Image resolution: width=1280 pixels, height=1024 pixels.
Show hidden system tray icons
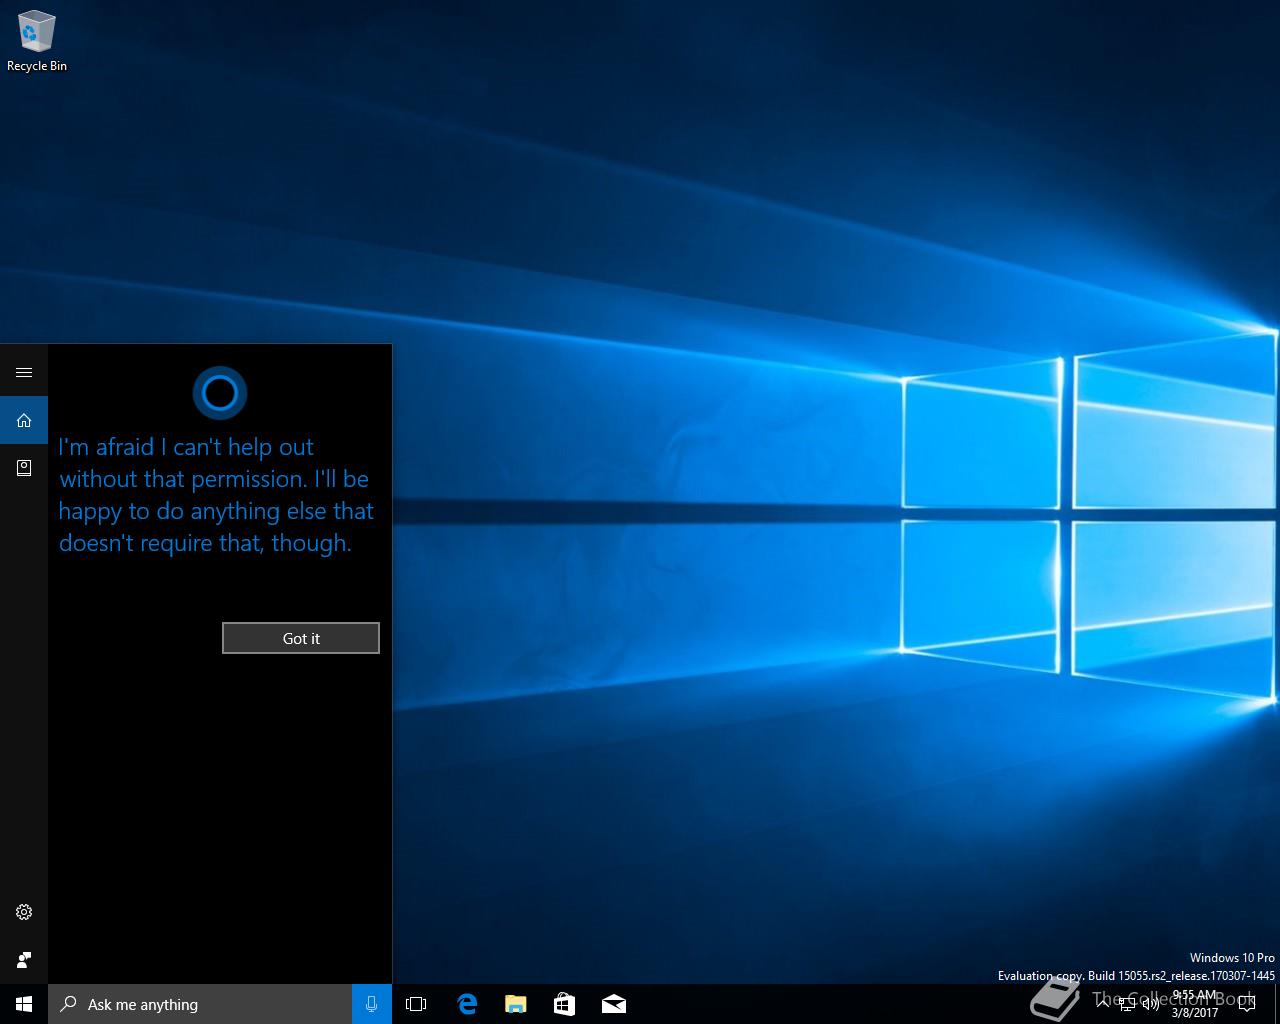click(1103, 1004)
